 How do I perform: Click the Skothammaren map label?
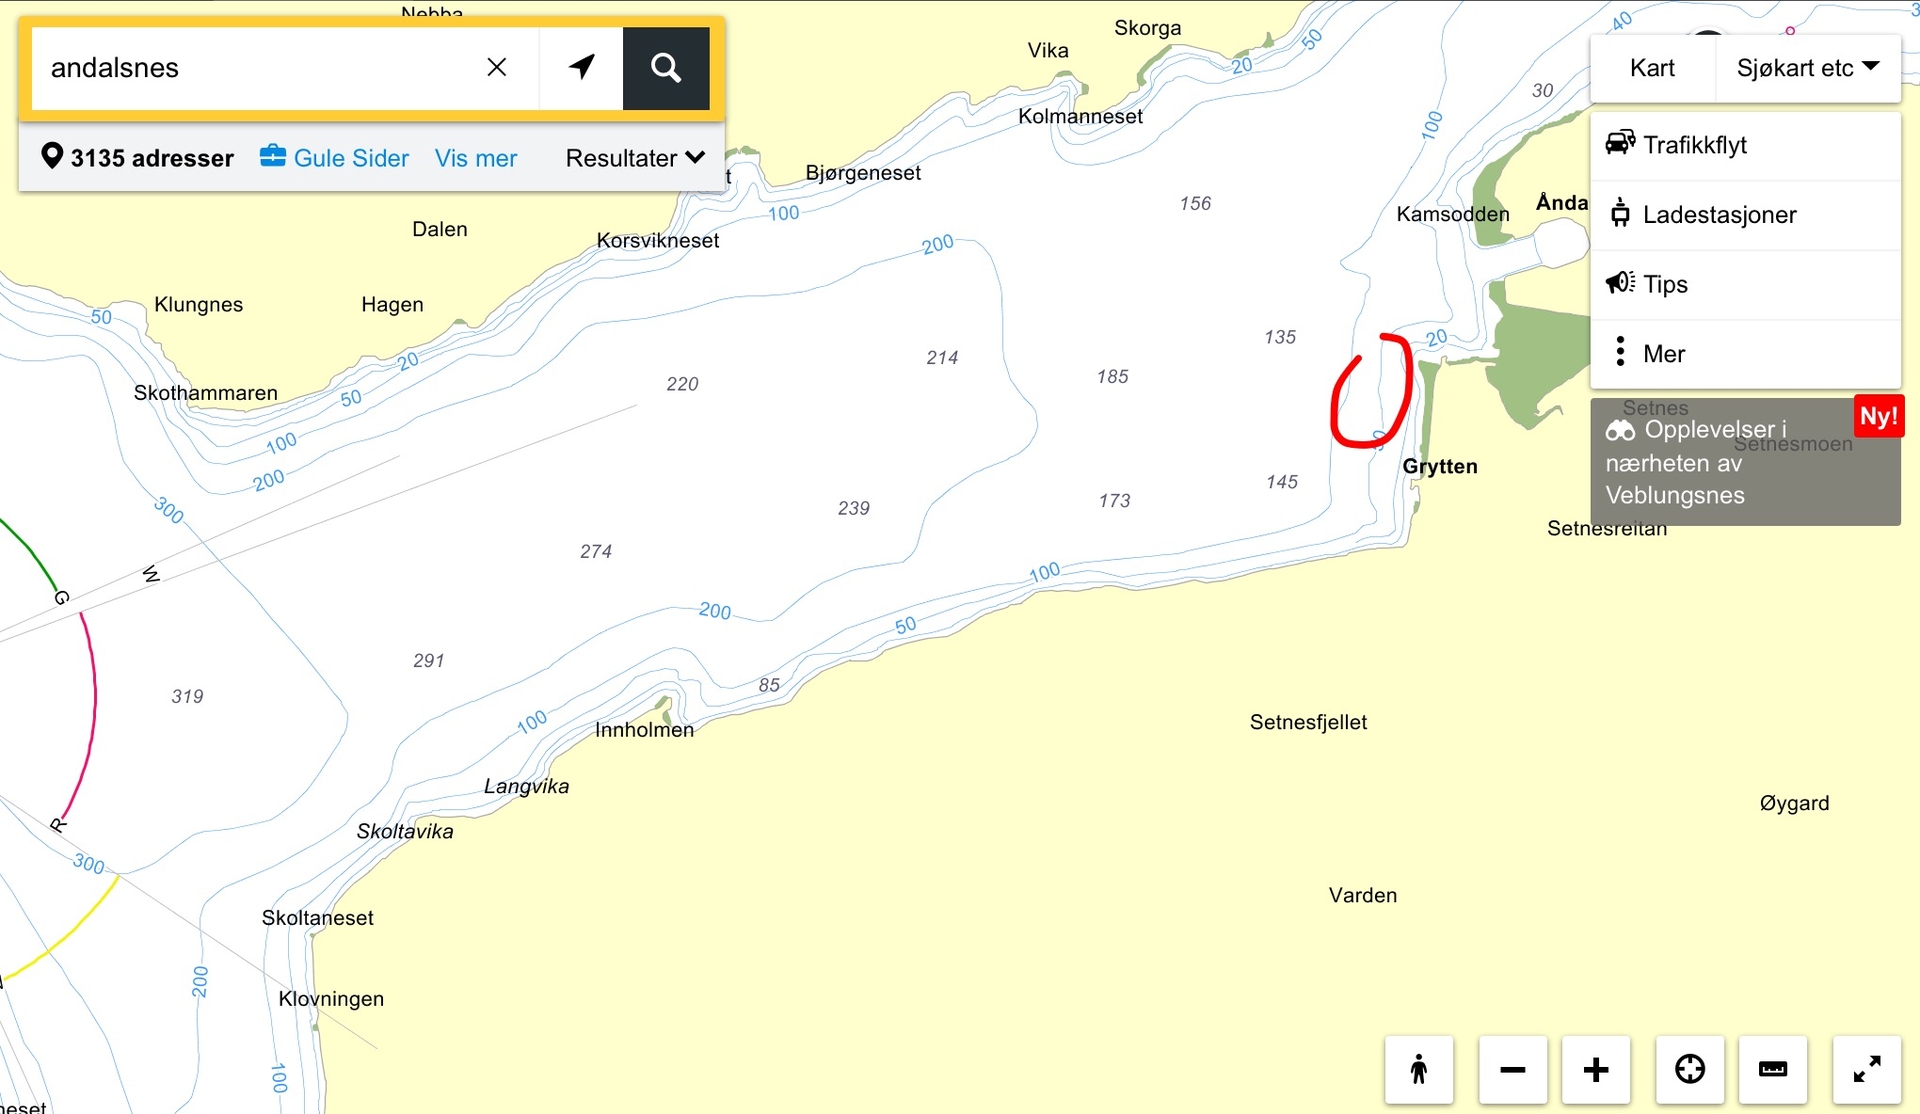coord(206,393)
